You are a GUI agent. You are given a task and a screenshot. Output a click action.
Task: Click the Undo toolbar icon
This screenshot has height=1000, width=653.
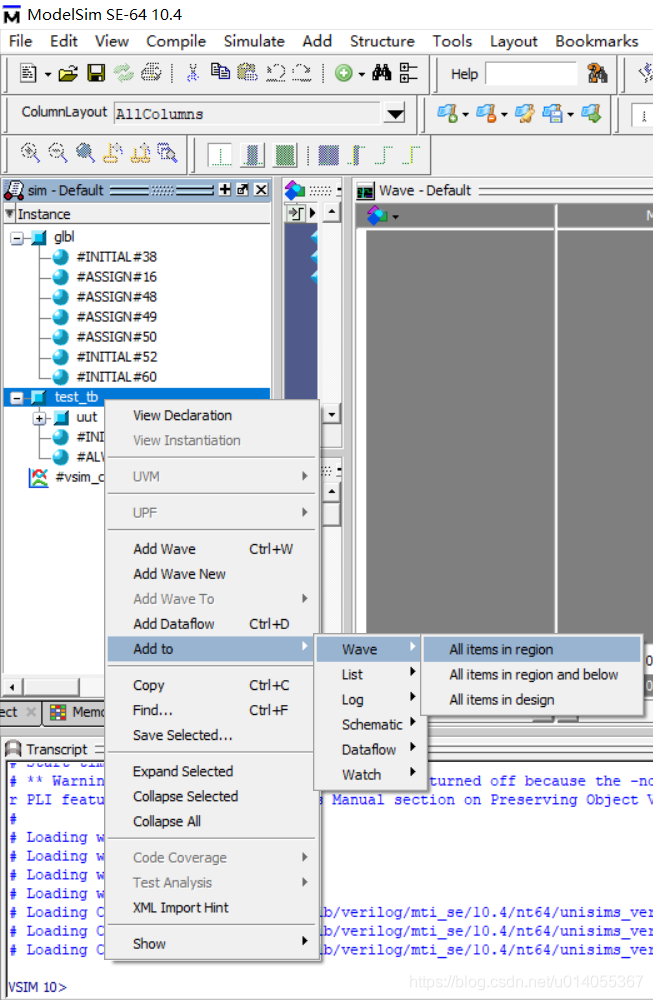(275, 73)
